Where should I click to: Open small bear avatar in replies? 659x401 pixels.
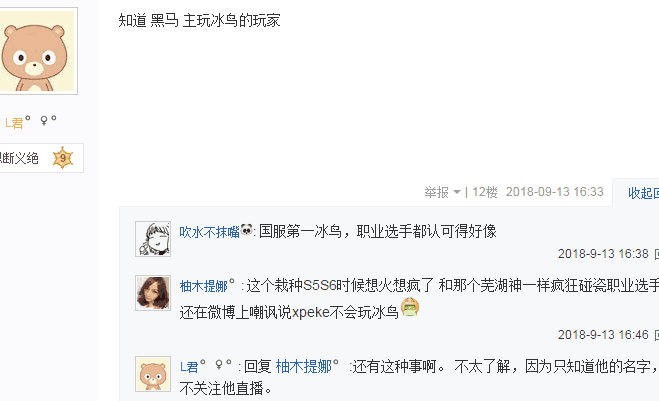pos(153,374)
